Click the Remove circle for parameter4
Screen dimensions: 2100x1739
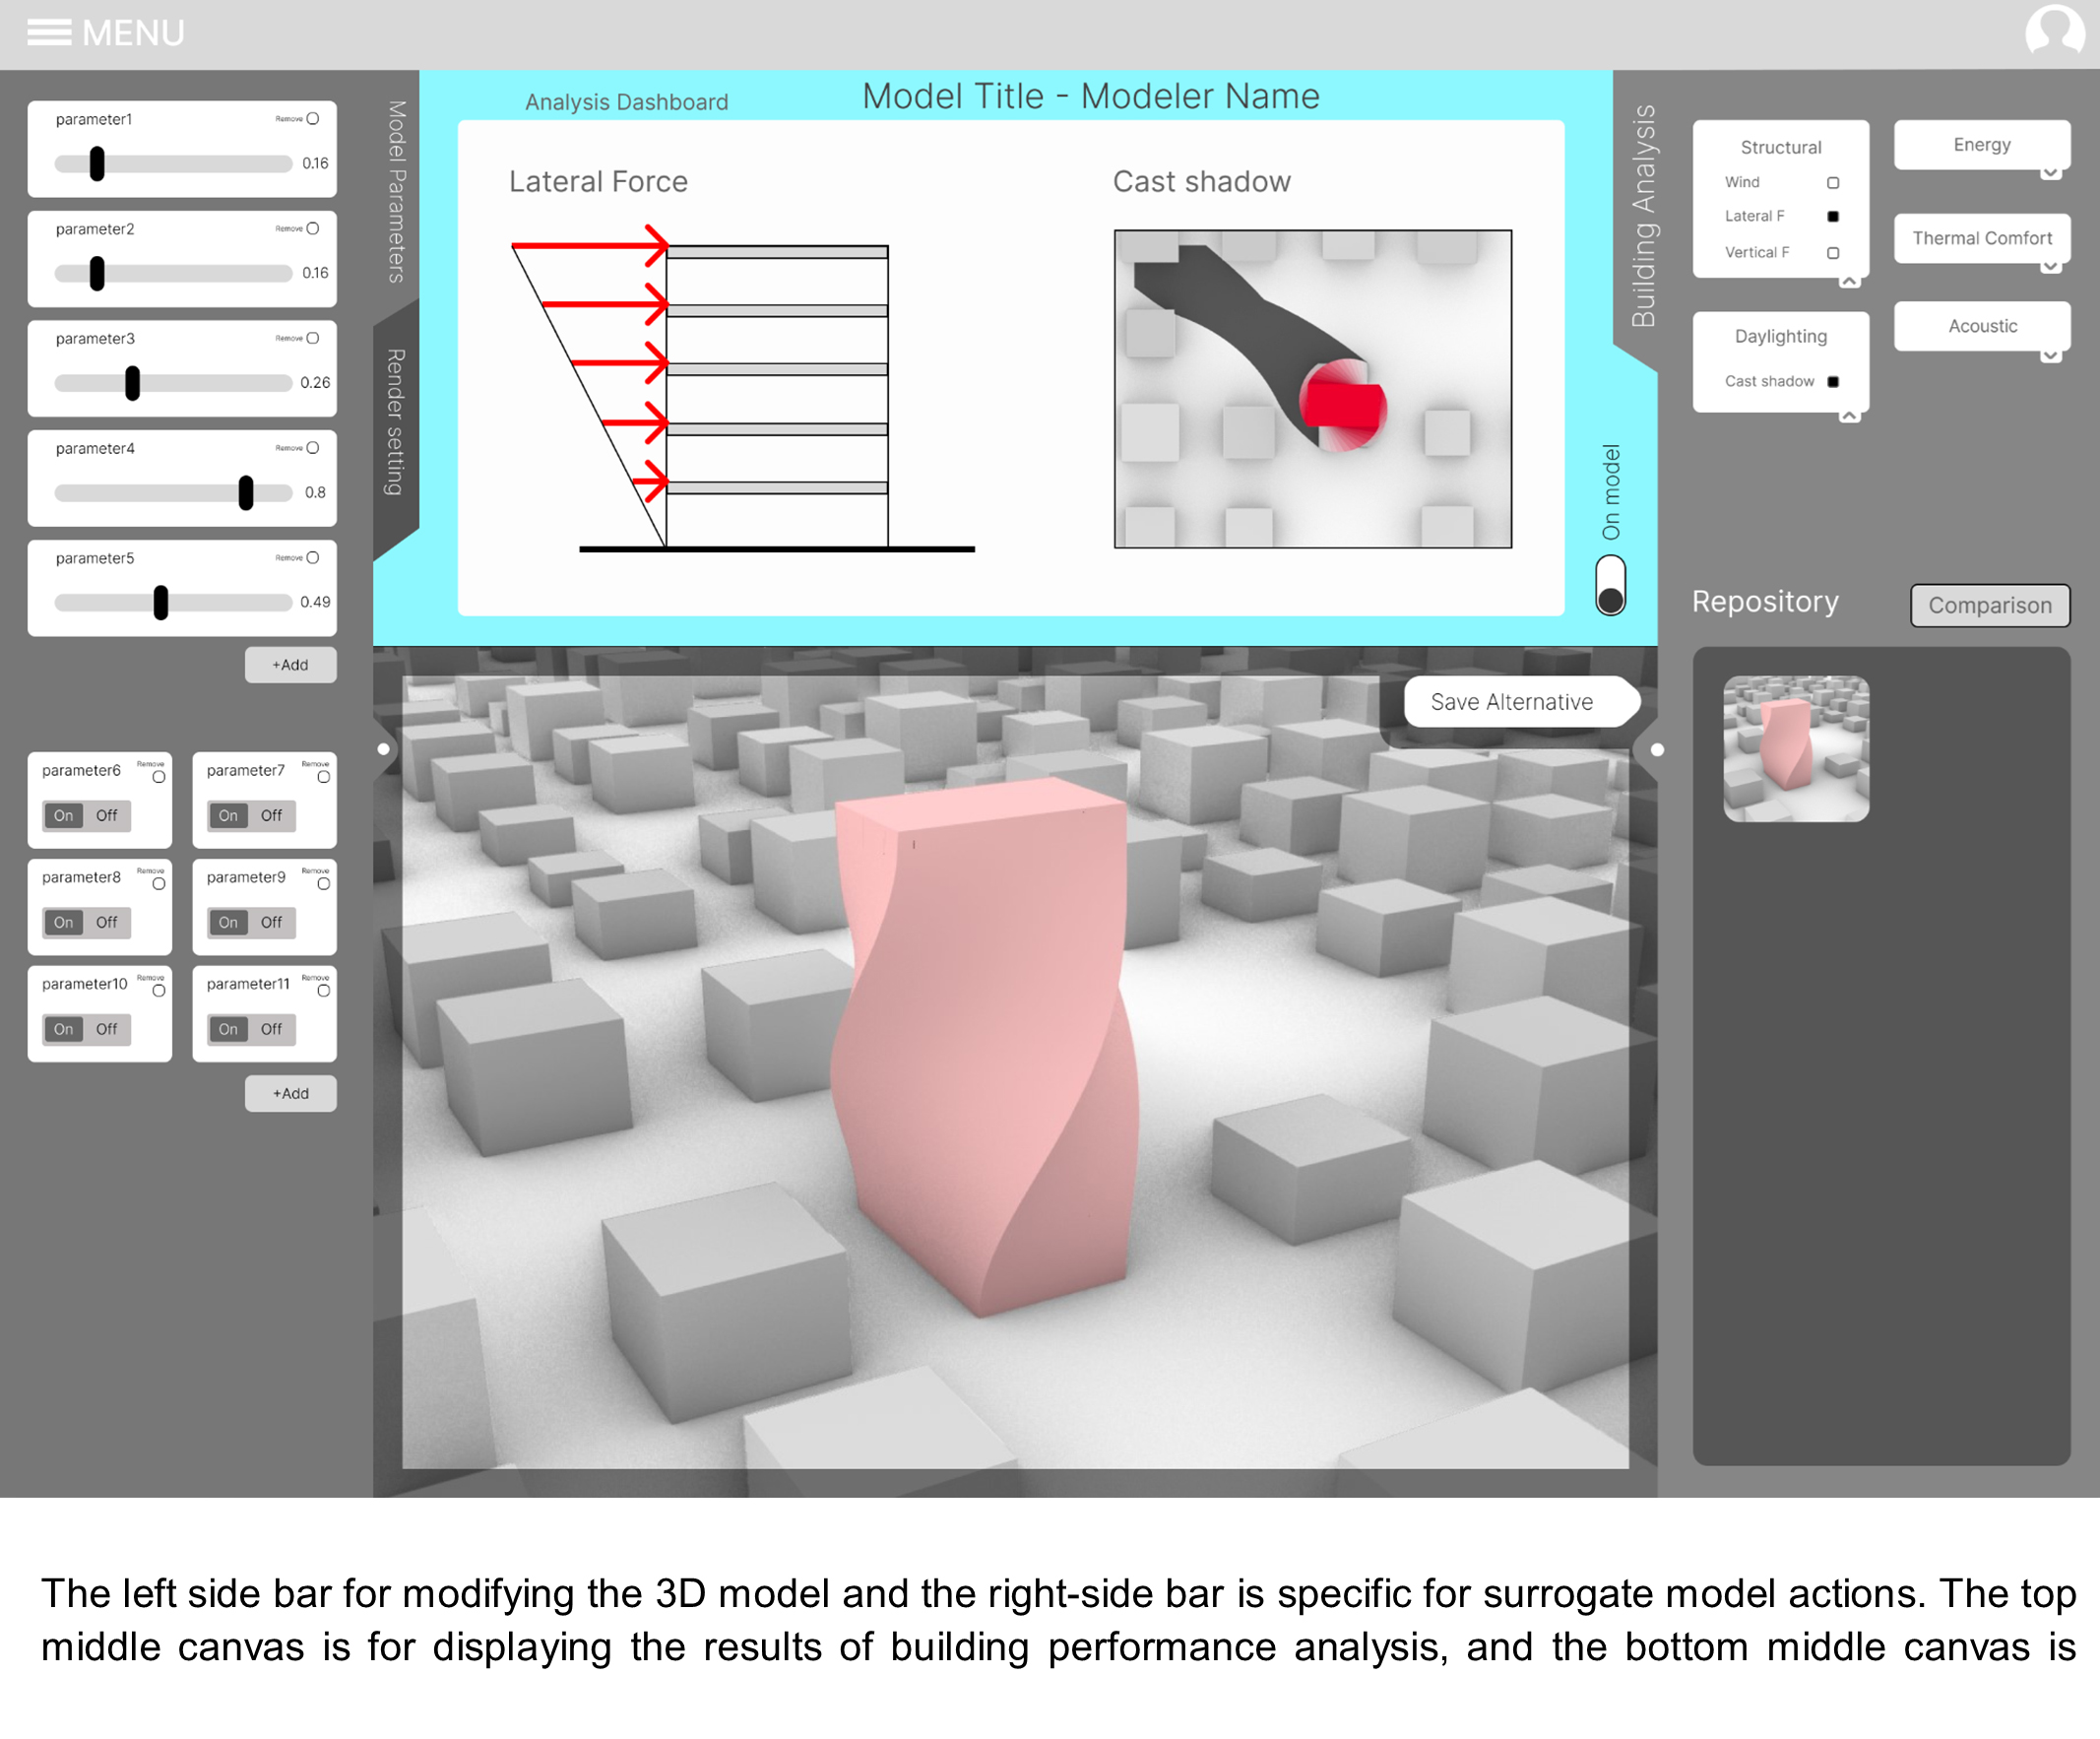click(x=313, y=448)
